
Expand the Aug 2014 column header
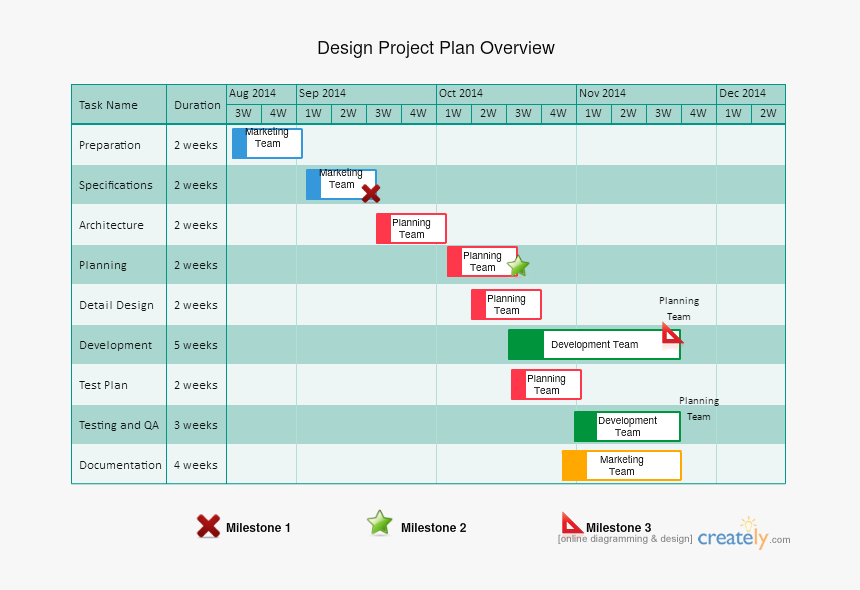pyautogui.click(x=259, y=93)
